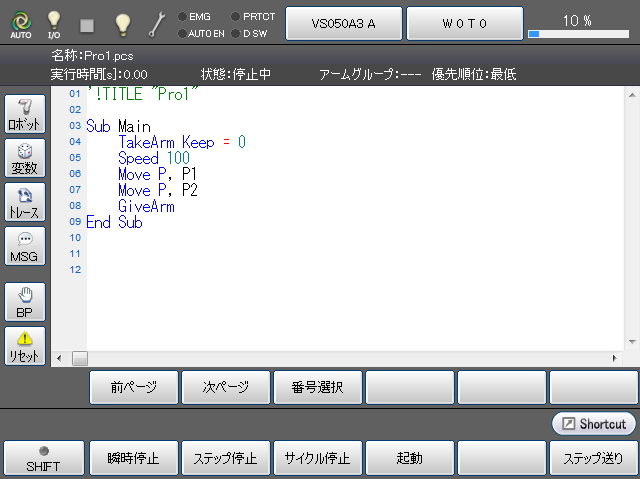The width and height of the screenshot is (640, 479).
Task: Go to 次ページ (next page)
Action: pyautogui.click(x=226, y=387)
